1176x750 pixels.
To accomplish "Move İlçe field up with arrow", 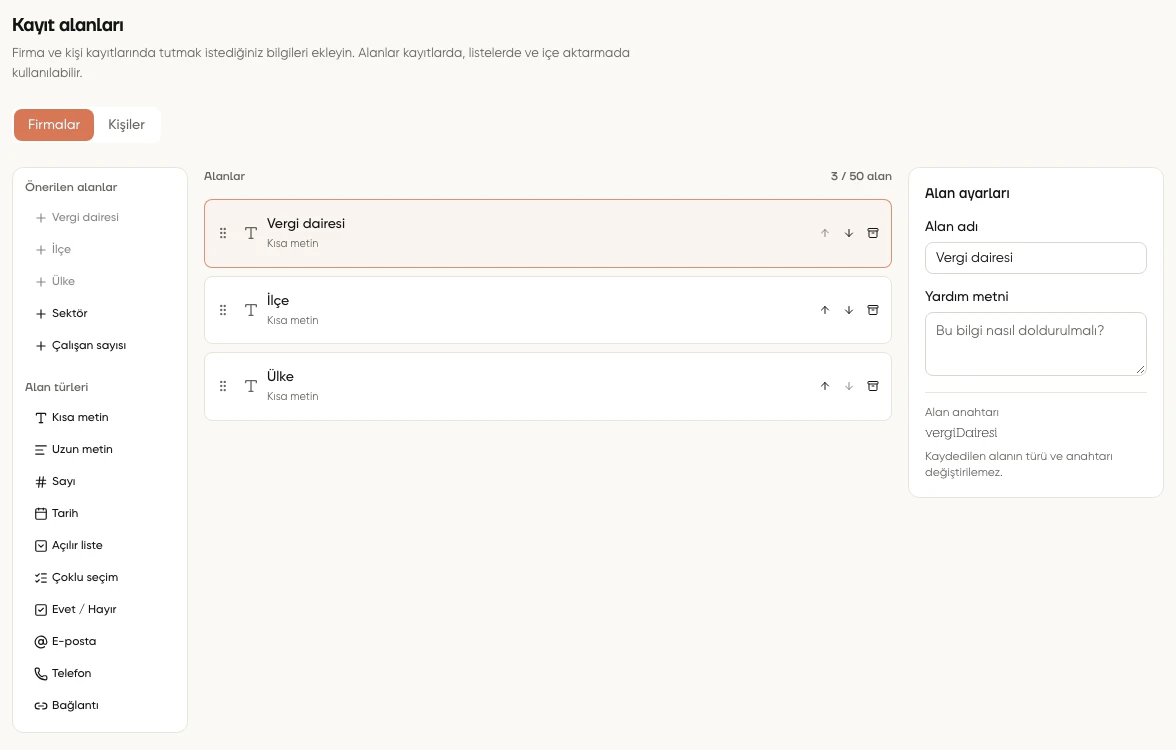I will point(824,310).
